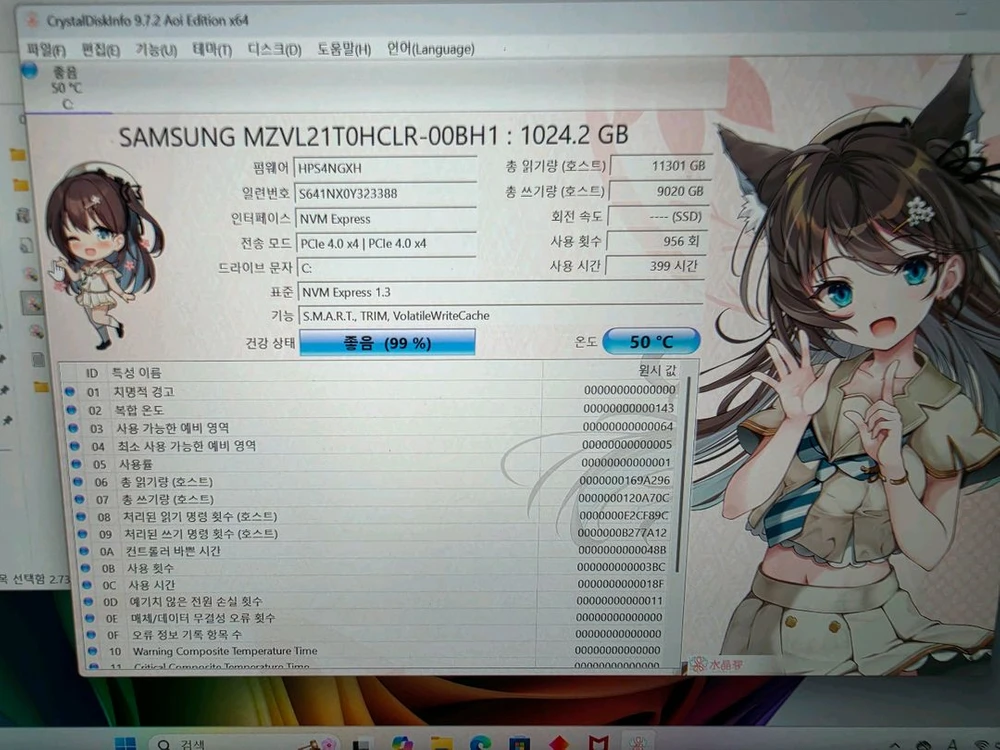Image resolution: width=1000 pixels, height=750 pixels.
Task: Click the features field S.M.A.R.T., TRIM, VolatileWriteCache
Action: click(x=501, y=316)
